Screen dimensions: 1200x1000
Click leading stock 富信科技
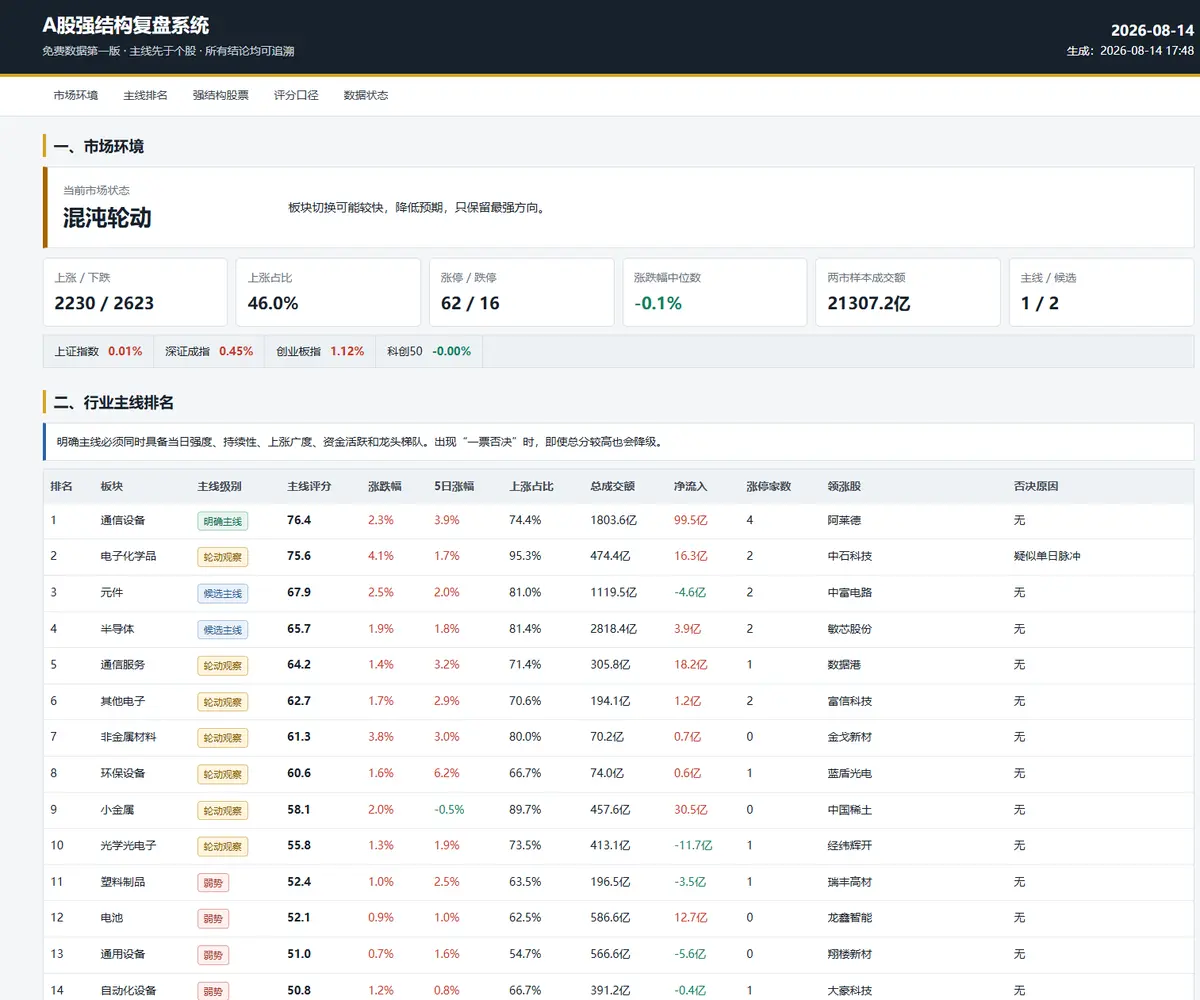(x=850, y=701)
